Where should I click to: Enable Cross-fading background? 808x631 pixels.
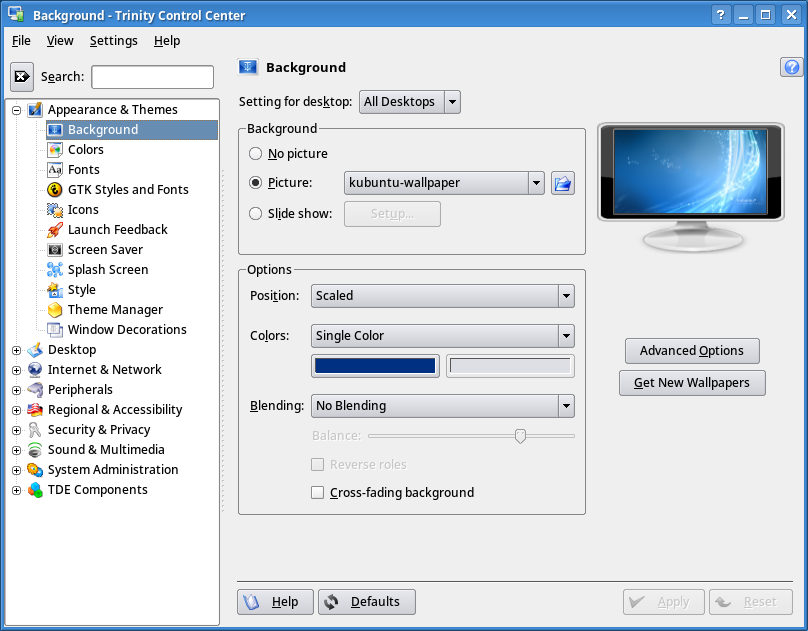click(x=317, y=492)
